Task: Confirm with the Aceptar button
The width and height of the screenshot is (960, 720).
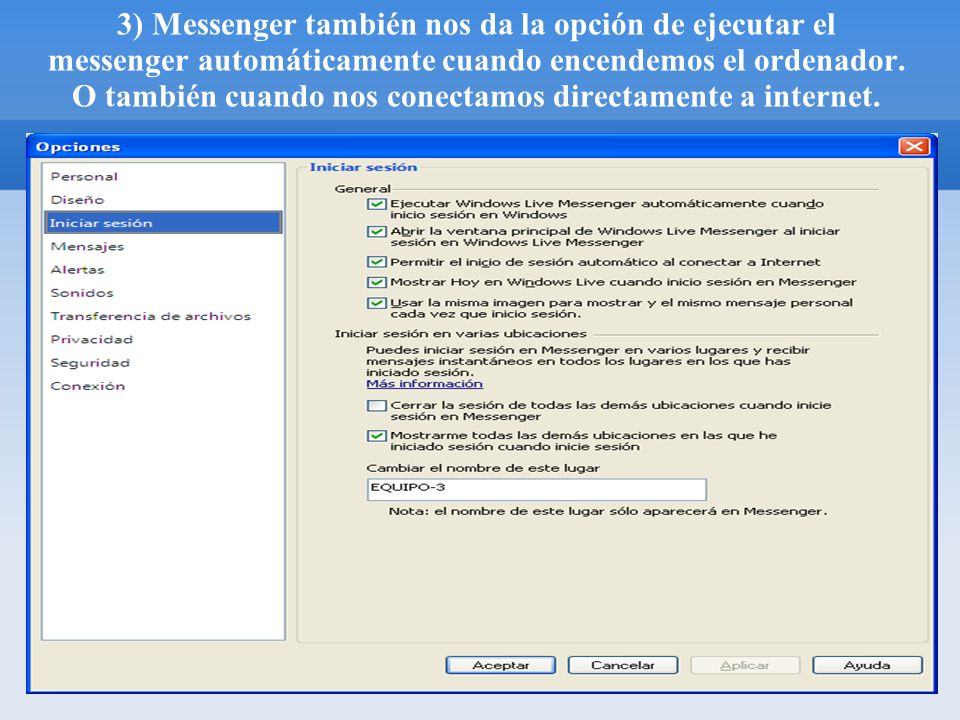Action: [x=501, y=665]
